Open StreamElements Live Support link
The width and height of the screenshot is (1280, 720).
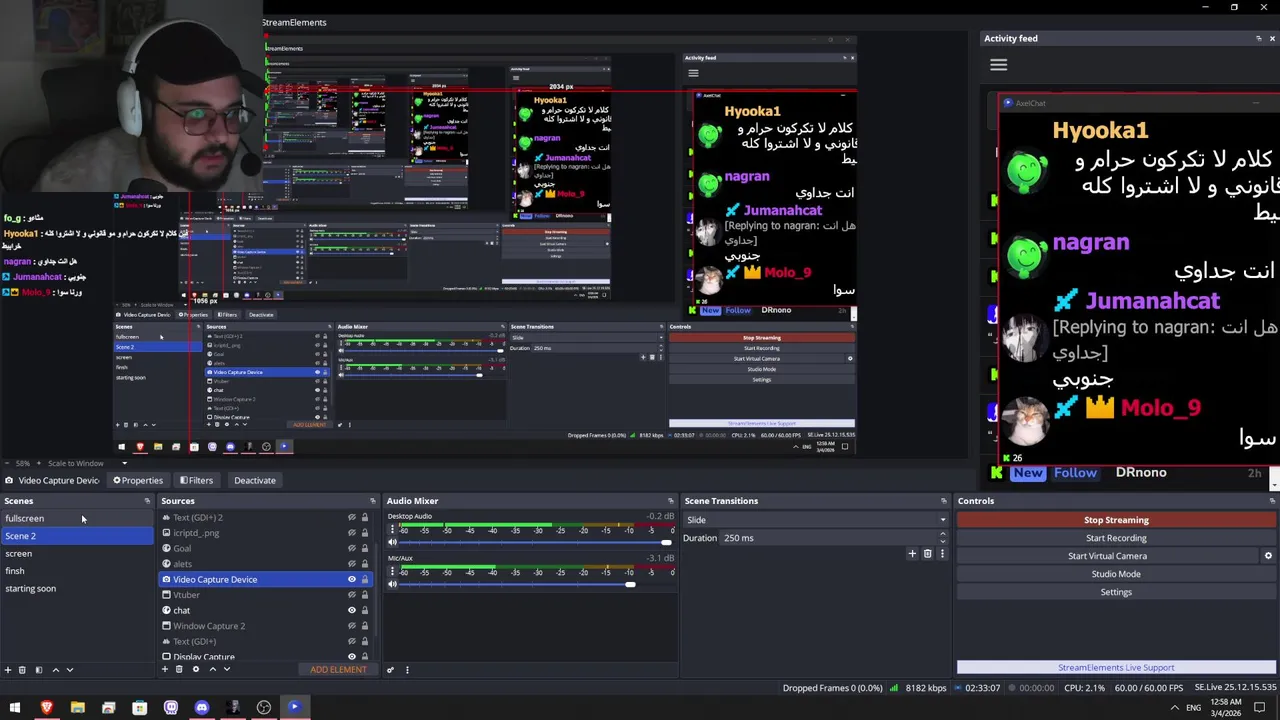1116,668
